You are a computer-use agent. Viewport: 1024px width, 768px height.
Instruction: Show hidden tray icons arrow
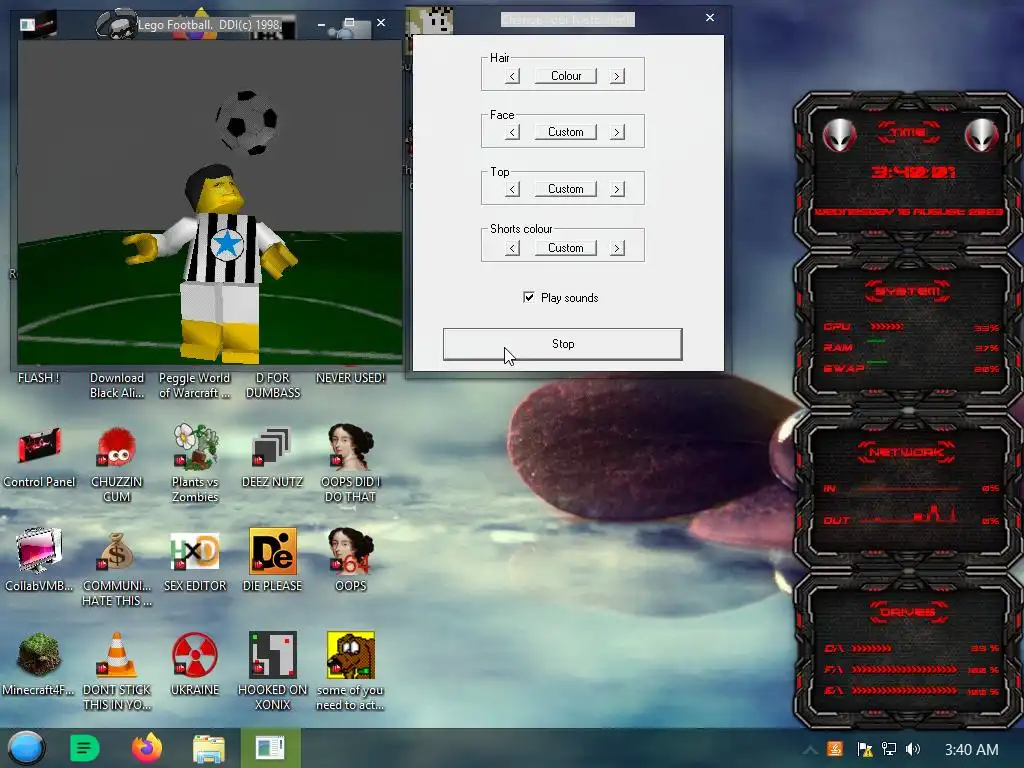click(x=809, y=750)
